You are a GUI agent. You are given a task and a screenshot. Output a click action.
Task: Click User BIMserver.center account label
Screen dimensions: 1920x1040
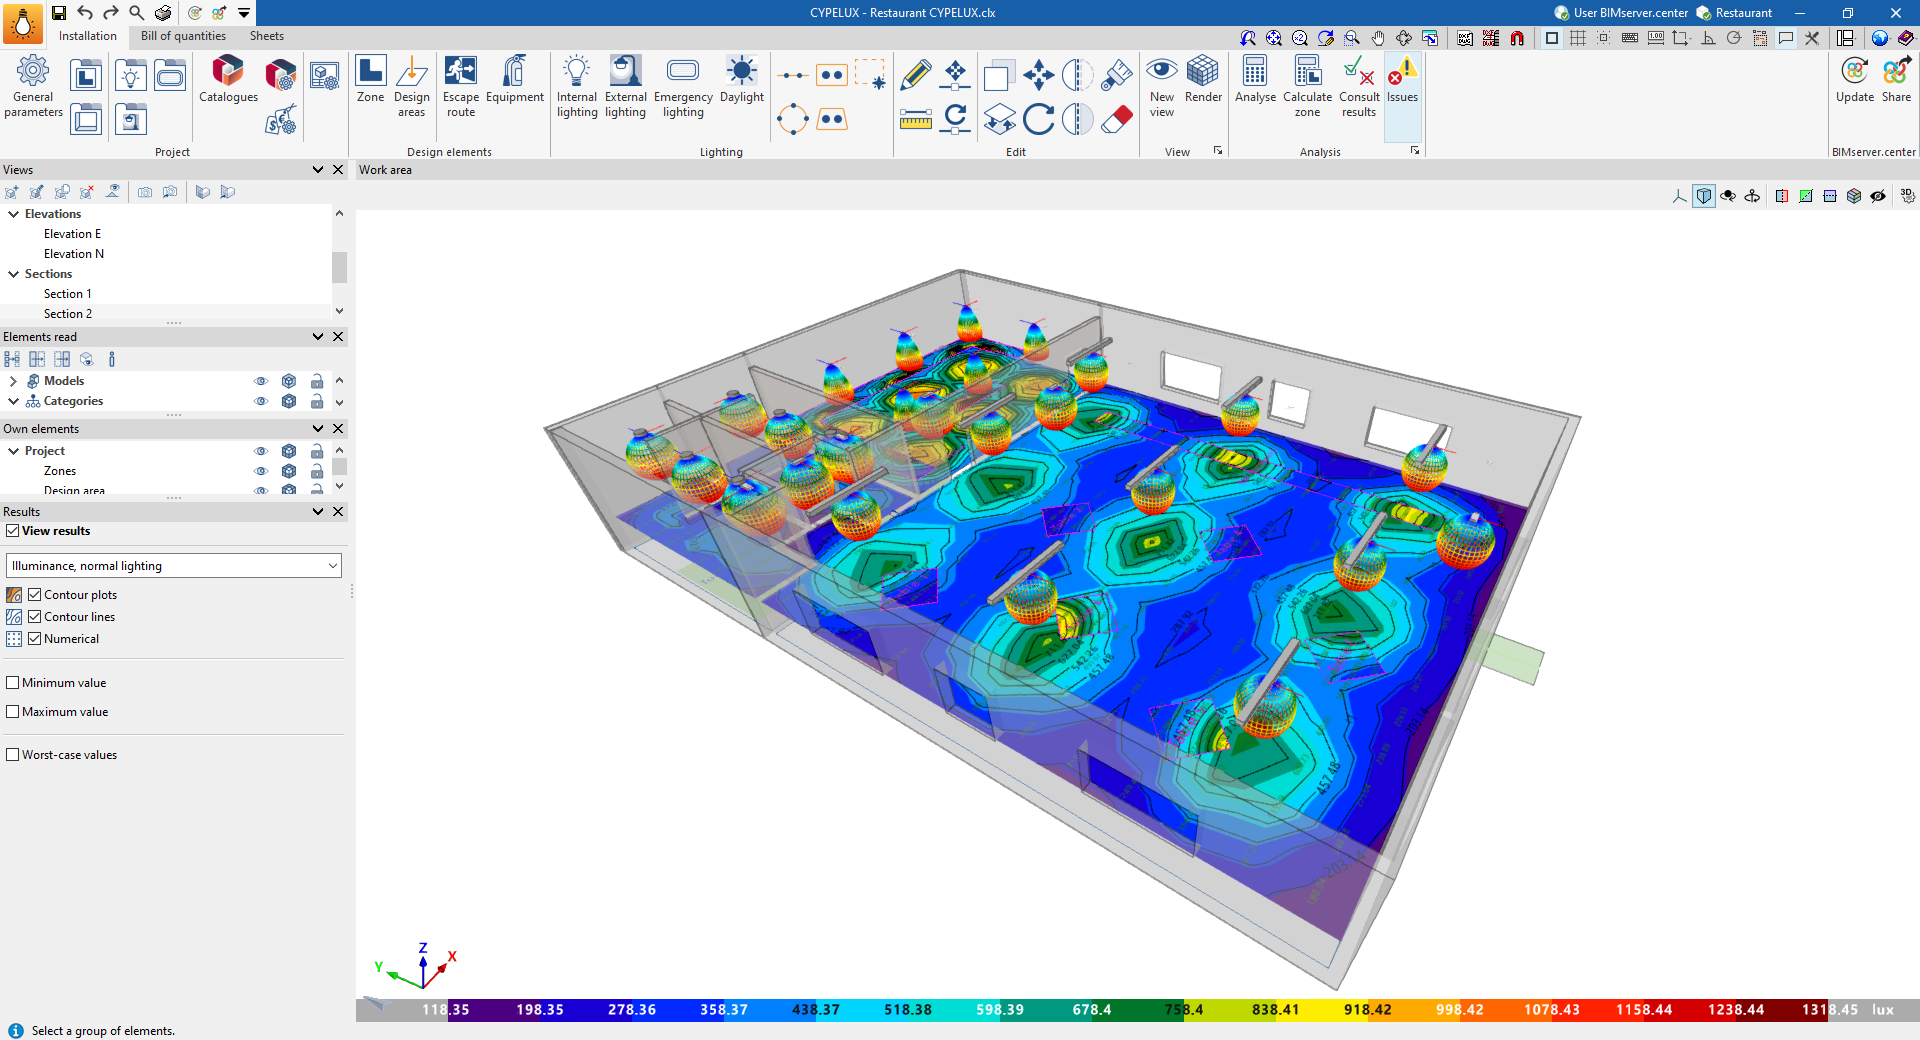click(1630, 13)
